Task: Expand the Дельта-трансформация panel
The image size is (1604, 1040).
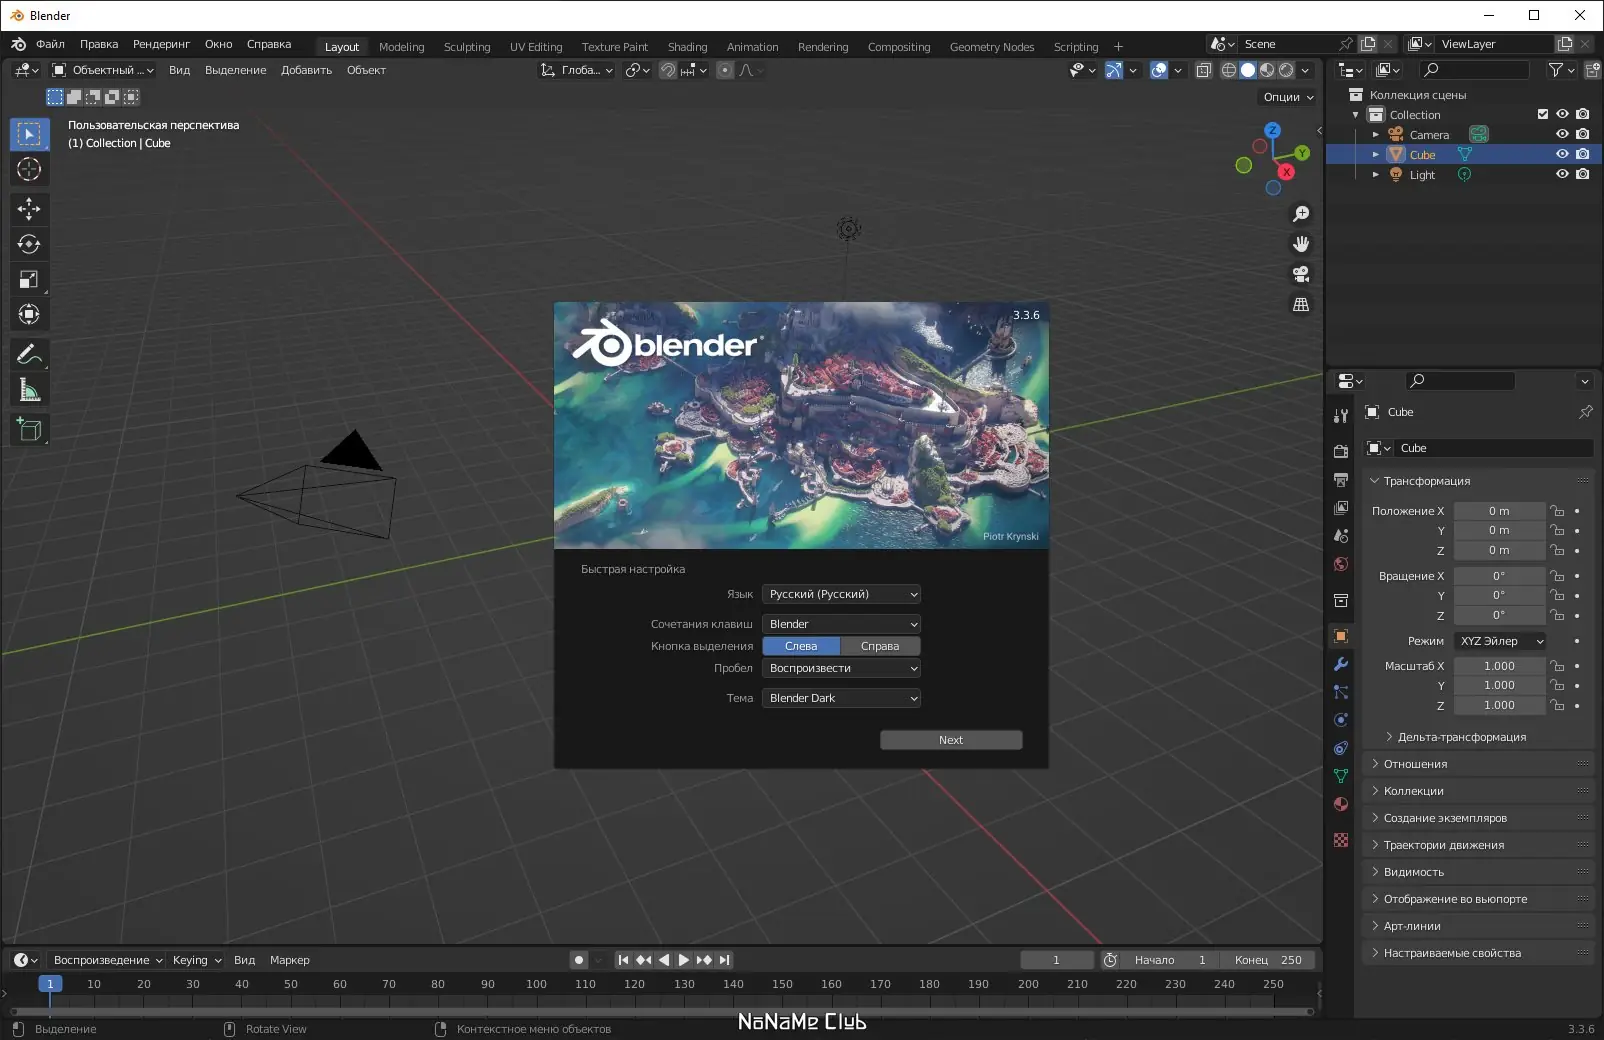Action: point(1461,737)
